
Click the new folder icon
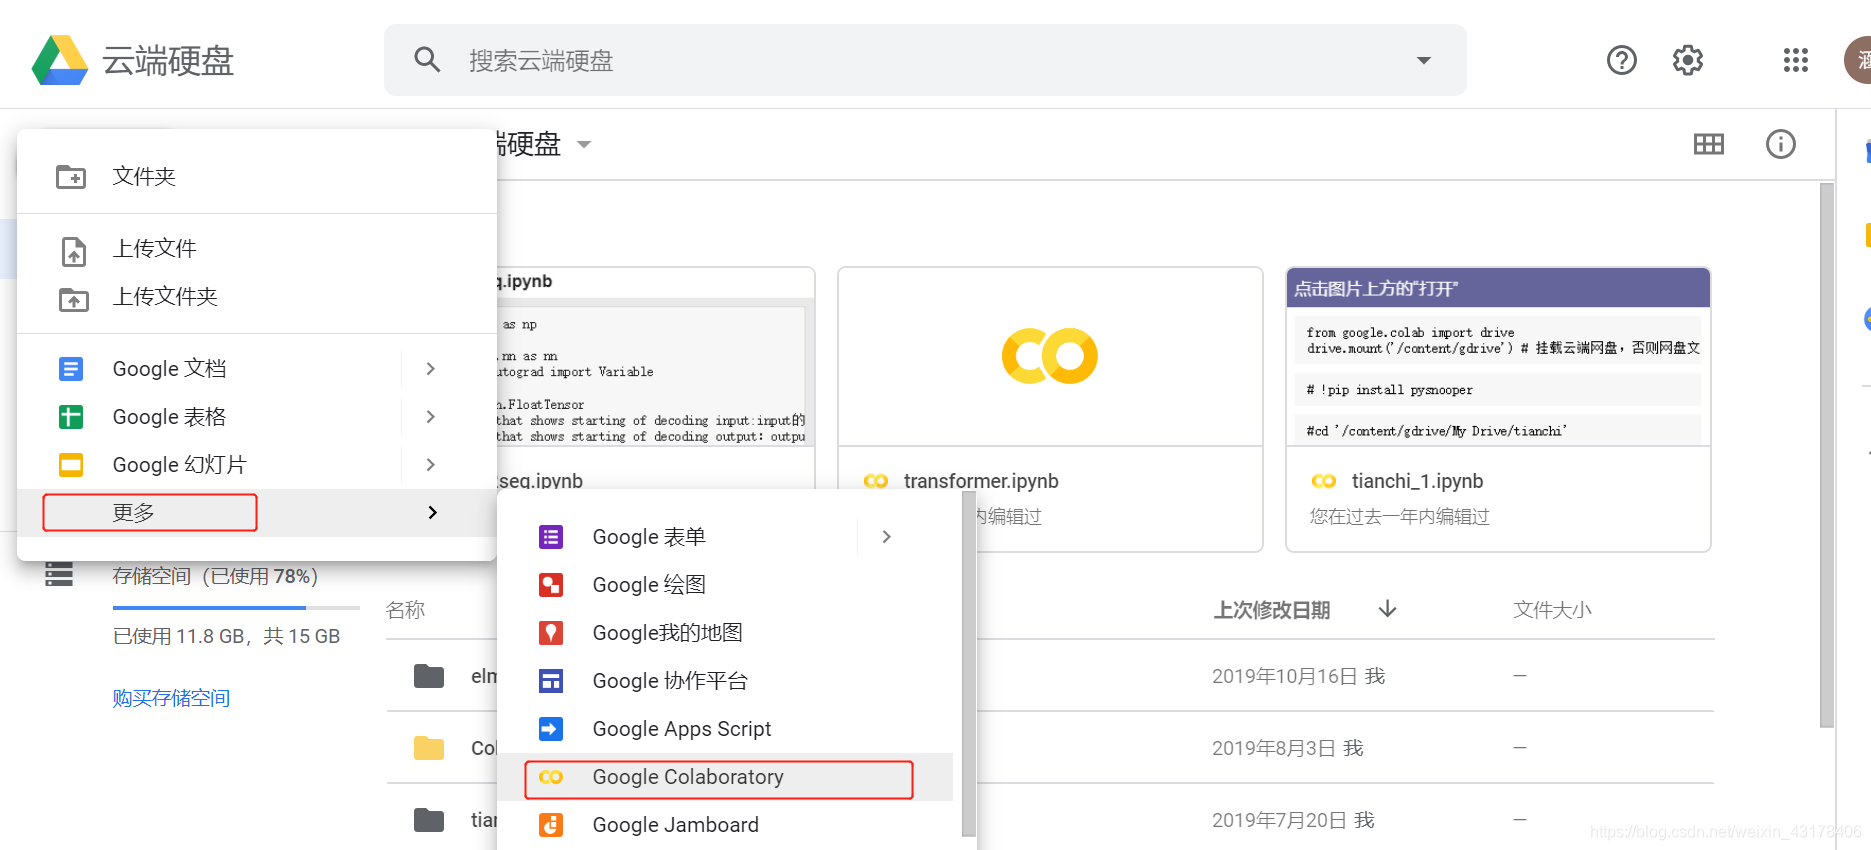(71, 177)
